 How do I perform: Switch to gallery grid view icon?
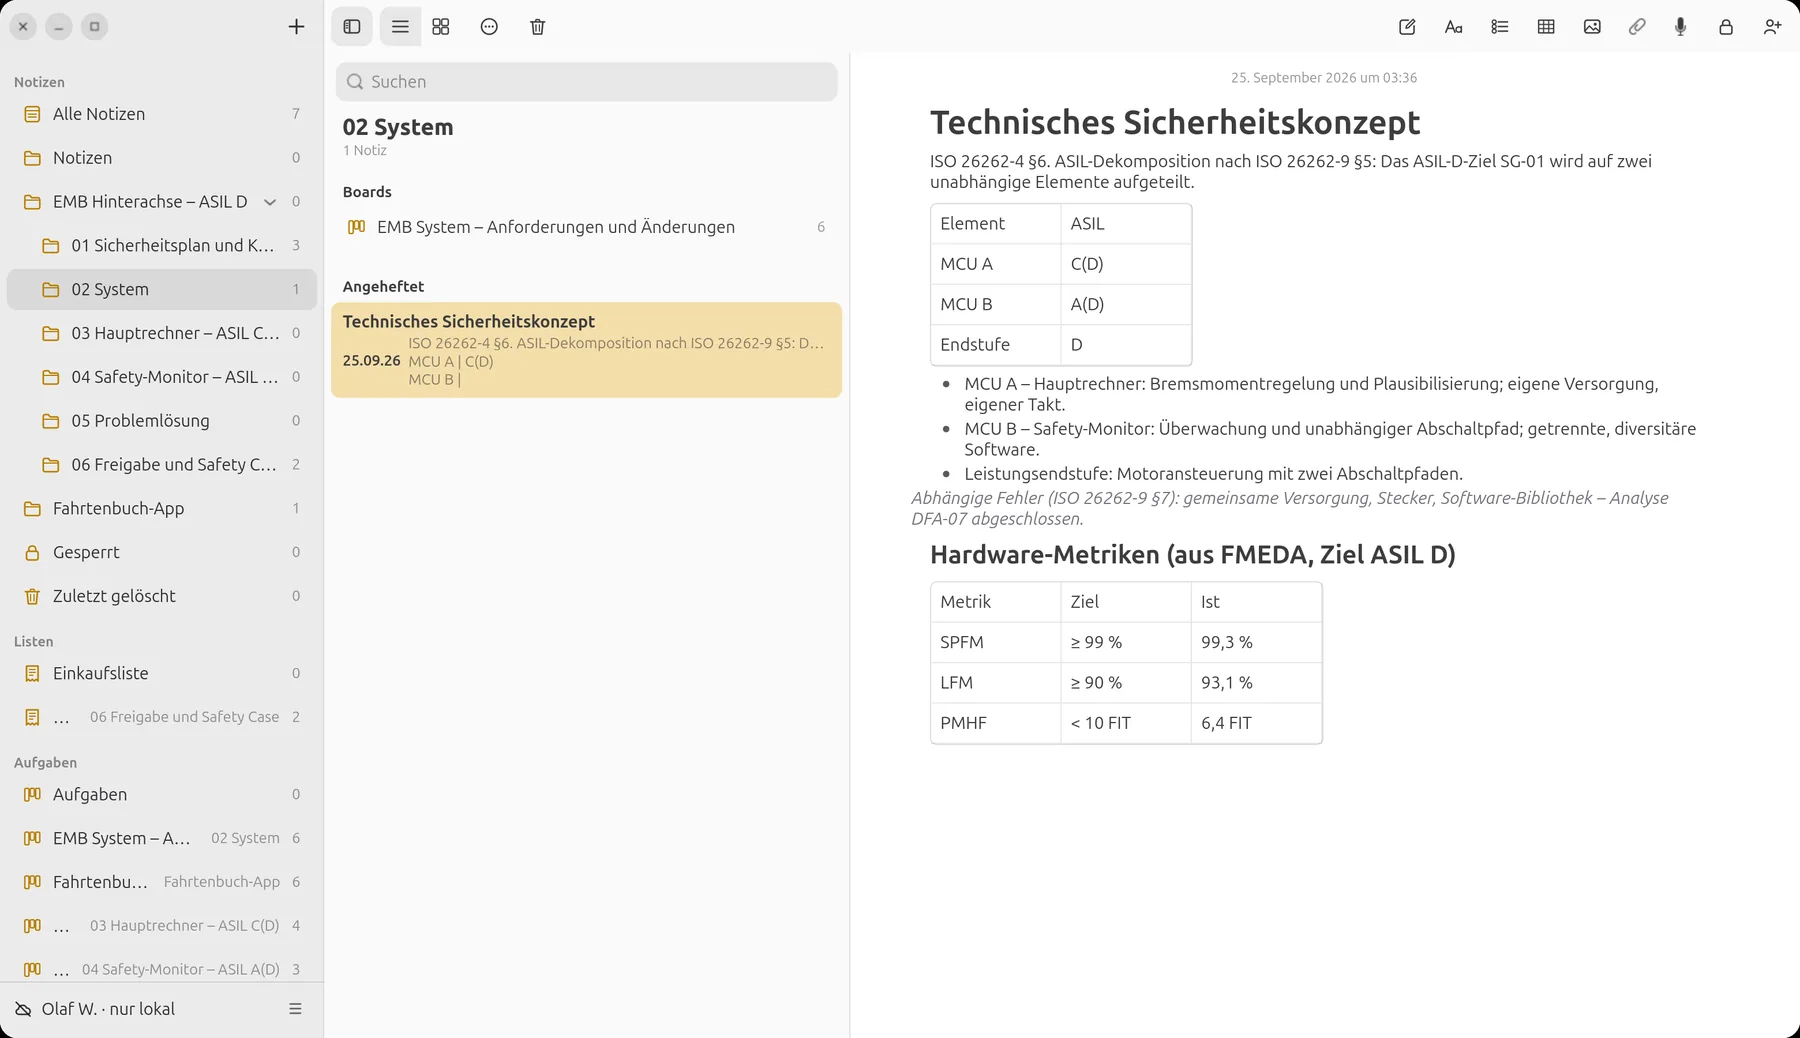[441, 27]
